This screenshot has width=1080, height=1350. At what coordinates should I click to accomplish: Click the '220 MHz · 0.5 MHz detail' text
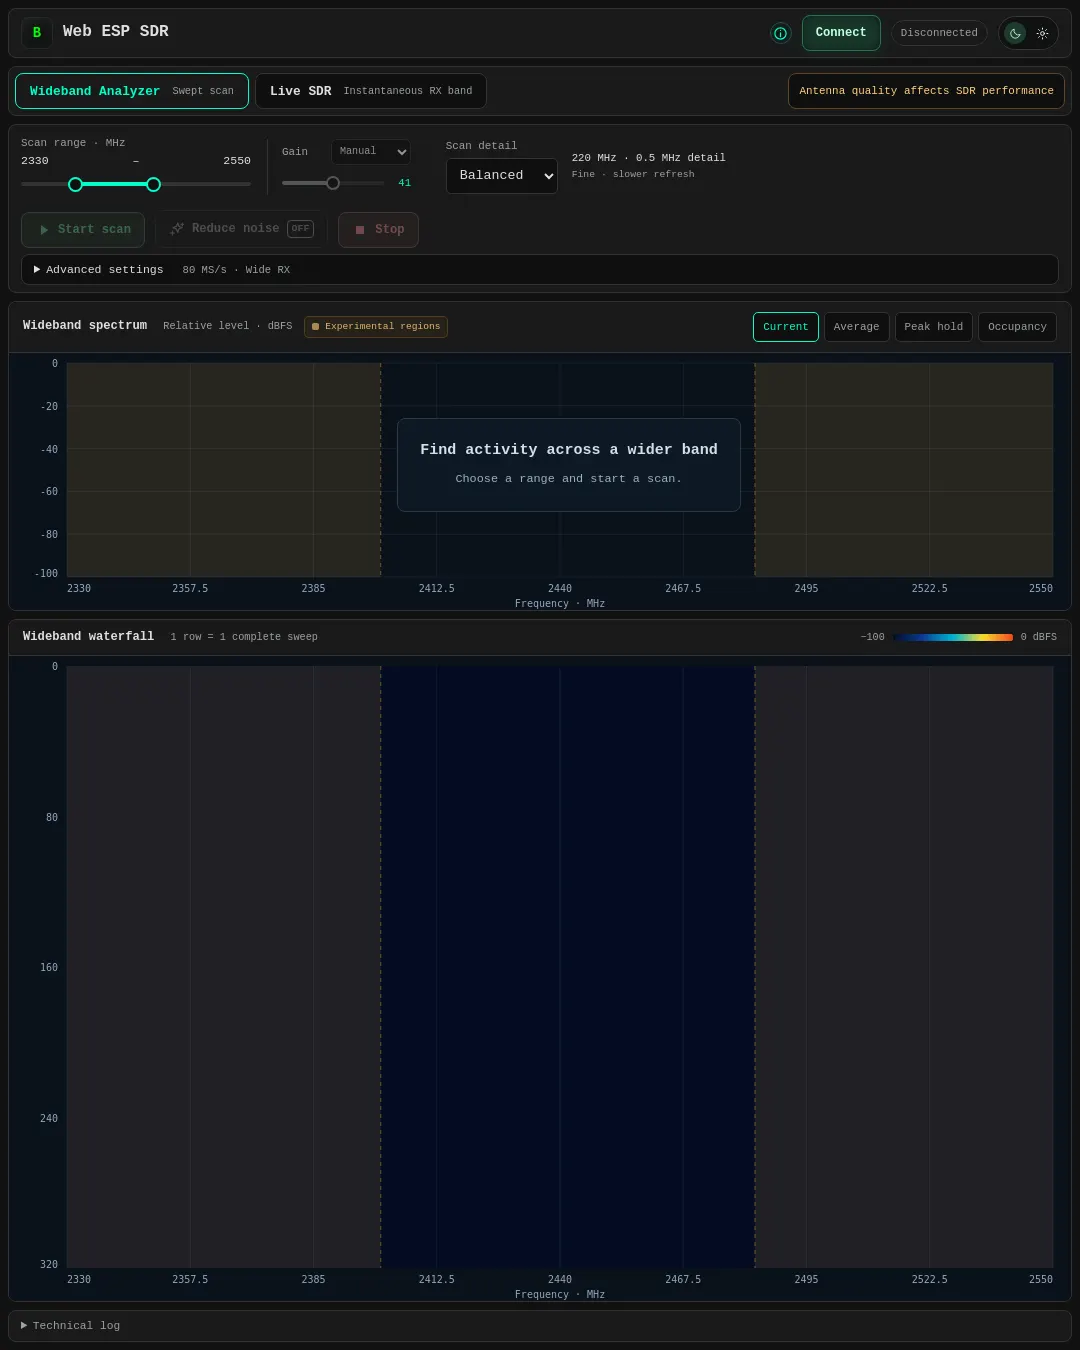649,158
